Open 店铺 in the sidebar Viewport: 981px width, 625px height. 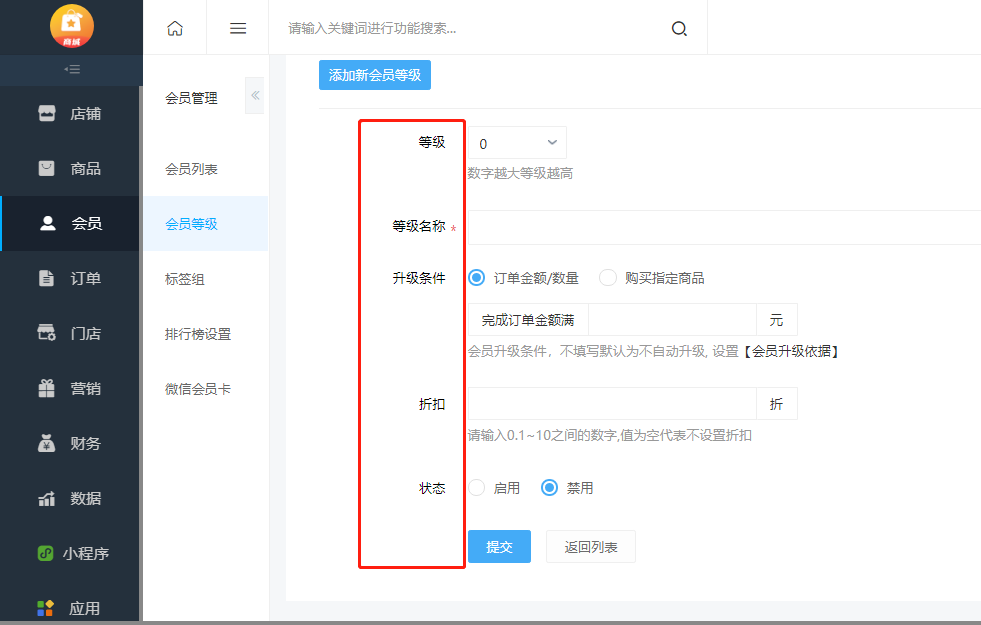coord(86,114)
